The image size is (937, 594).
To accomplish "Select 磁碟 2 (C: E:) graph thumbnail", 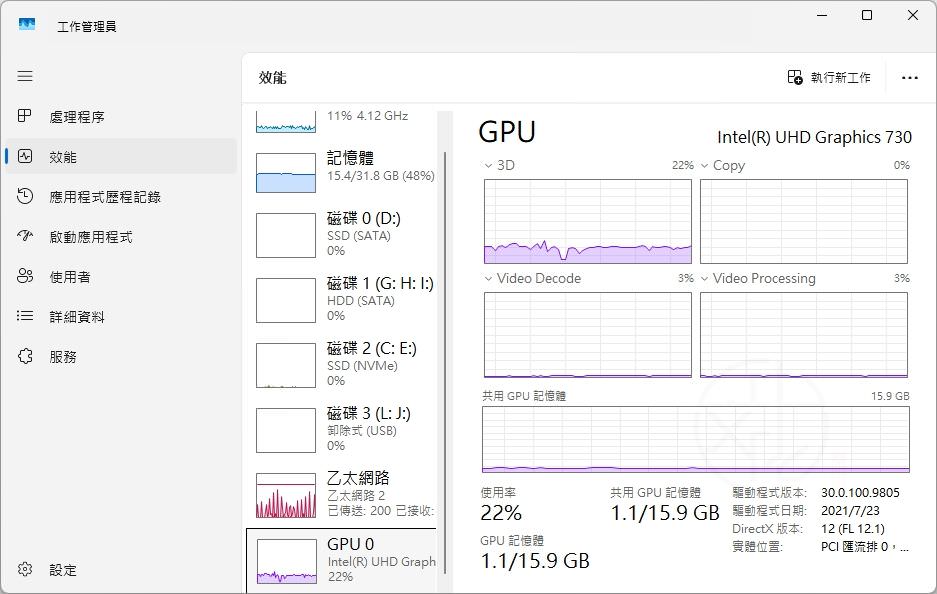I will click(286, 365).
